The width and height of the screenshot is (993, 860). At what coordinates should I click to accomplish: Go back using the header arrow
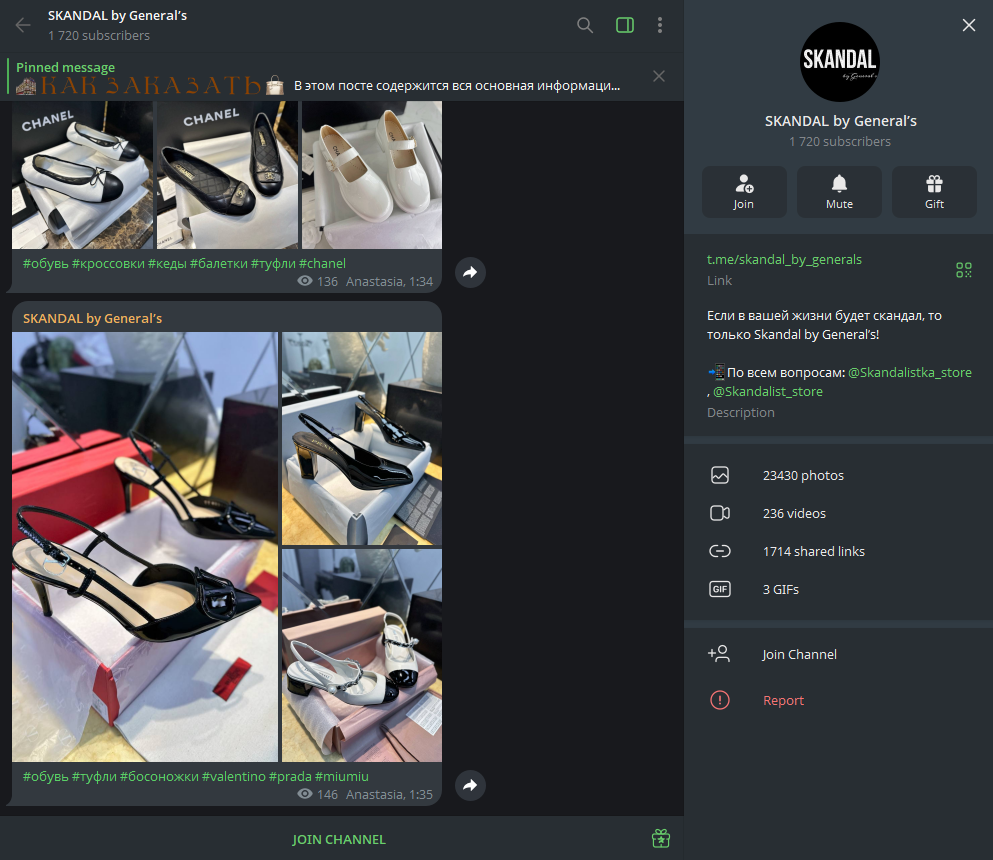(x=23, y=25)
